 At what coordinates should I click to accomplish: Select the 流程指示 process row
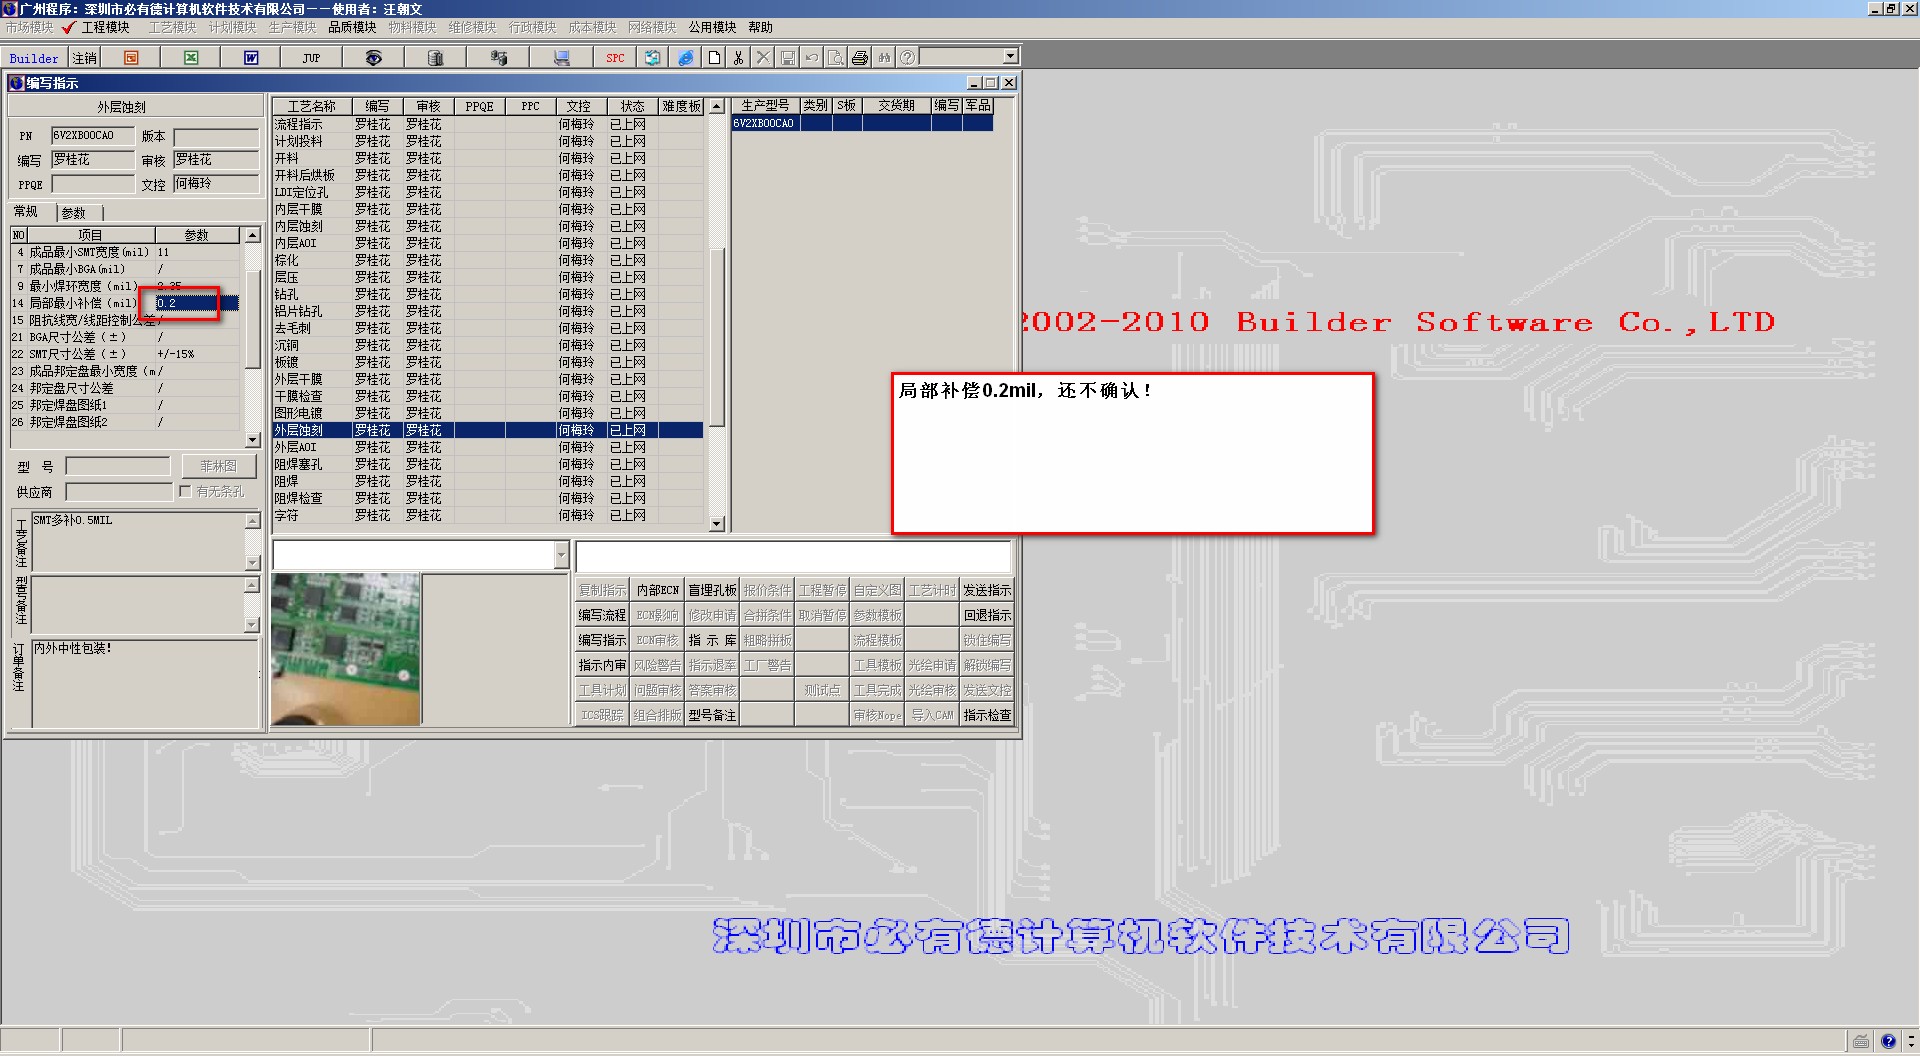click(488, 124)
